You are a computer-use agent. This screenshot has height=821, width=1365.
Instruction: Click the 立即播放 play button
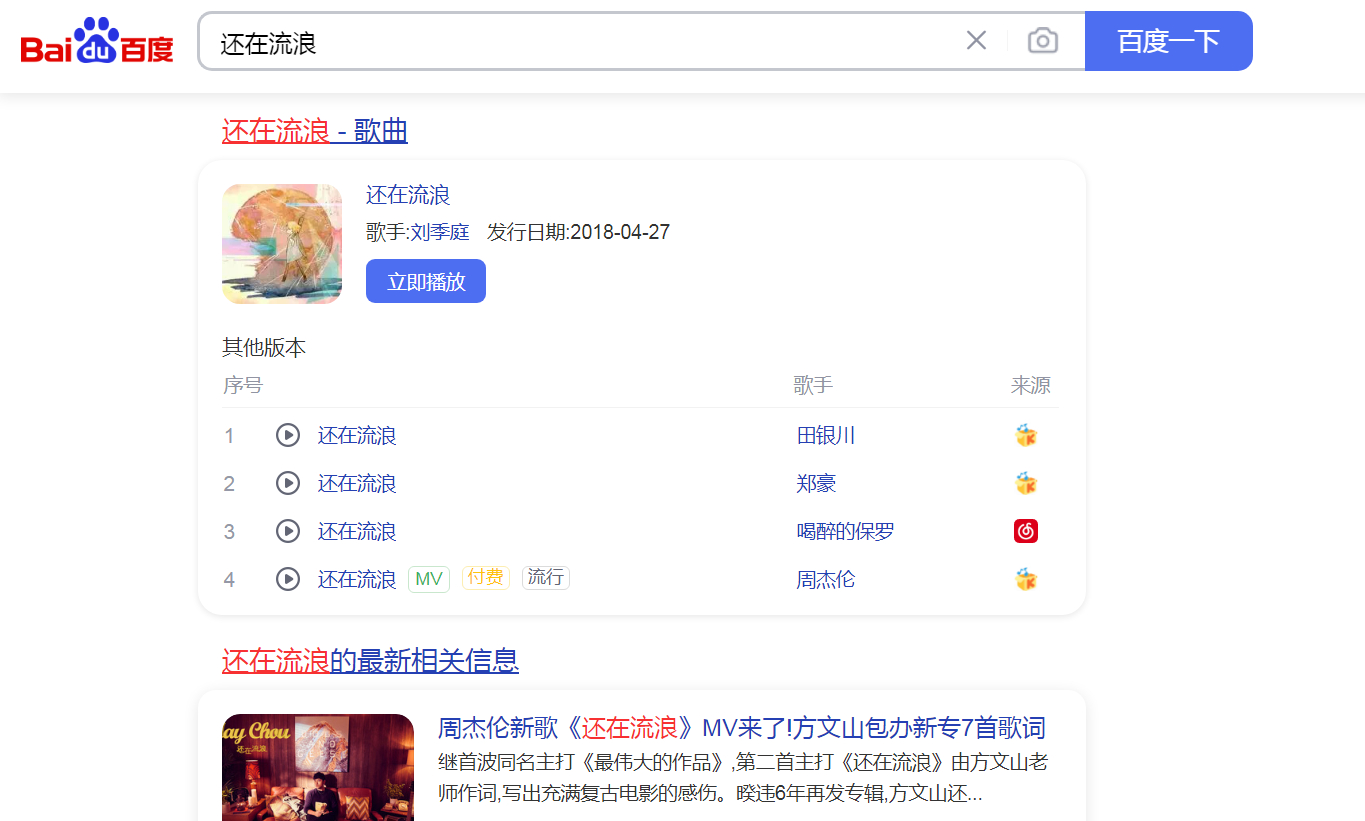425,281
